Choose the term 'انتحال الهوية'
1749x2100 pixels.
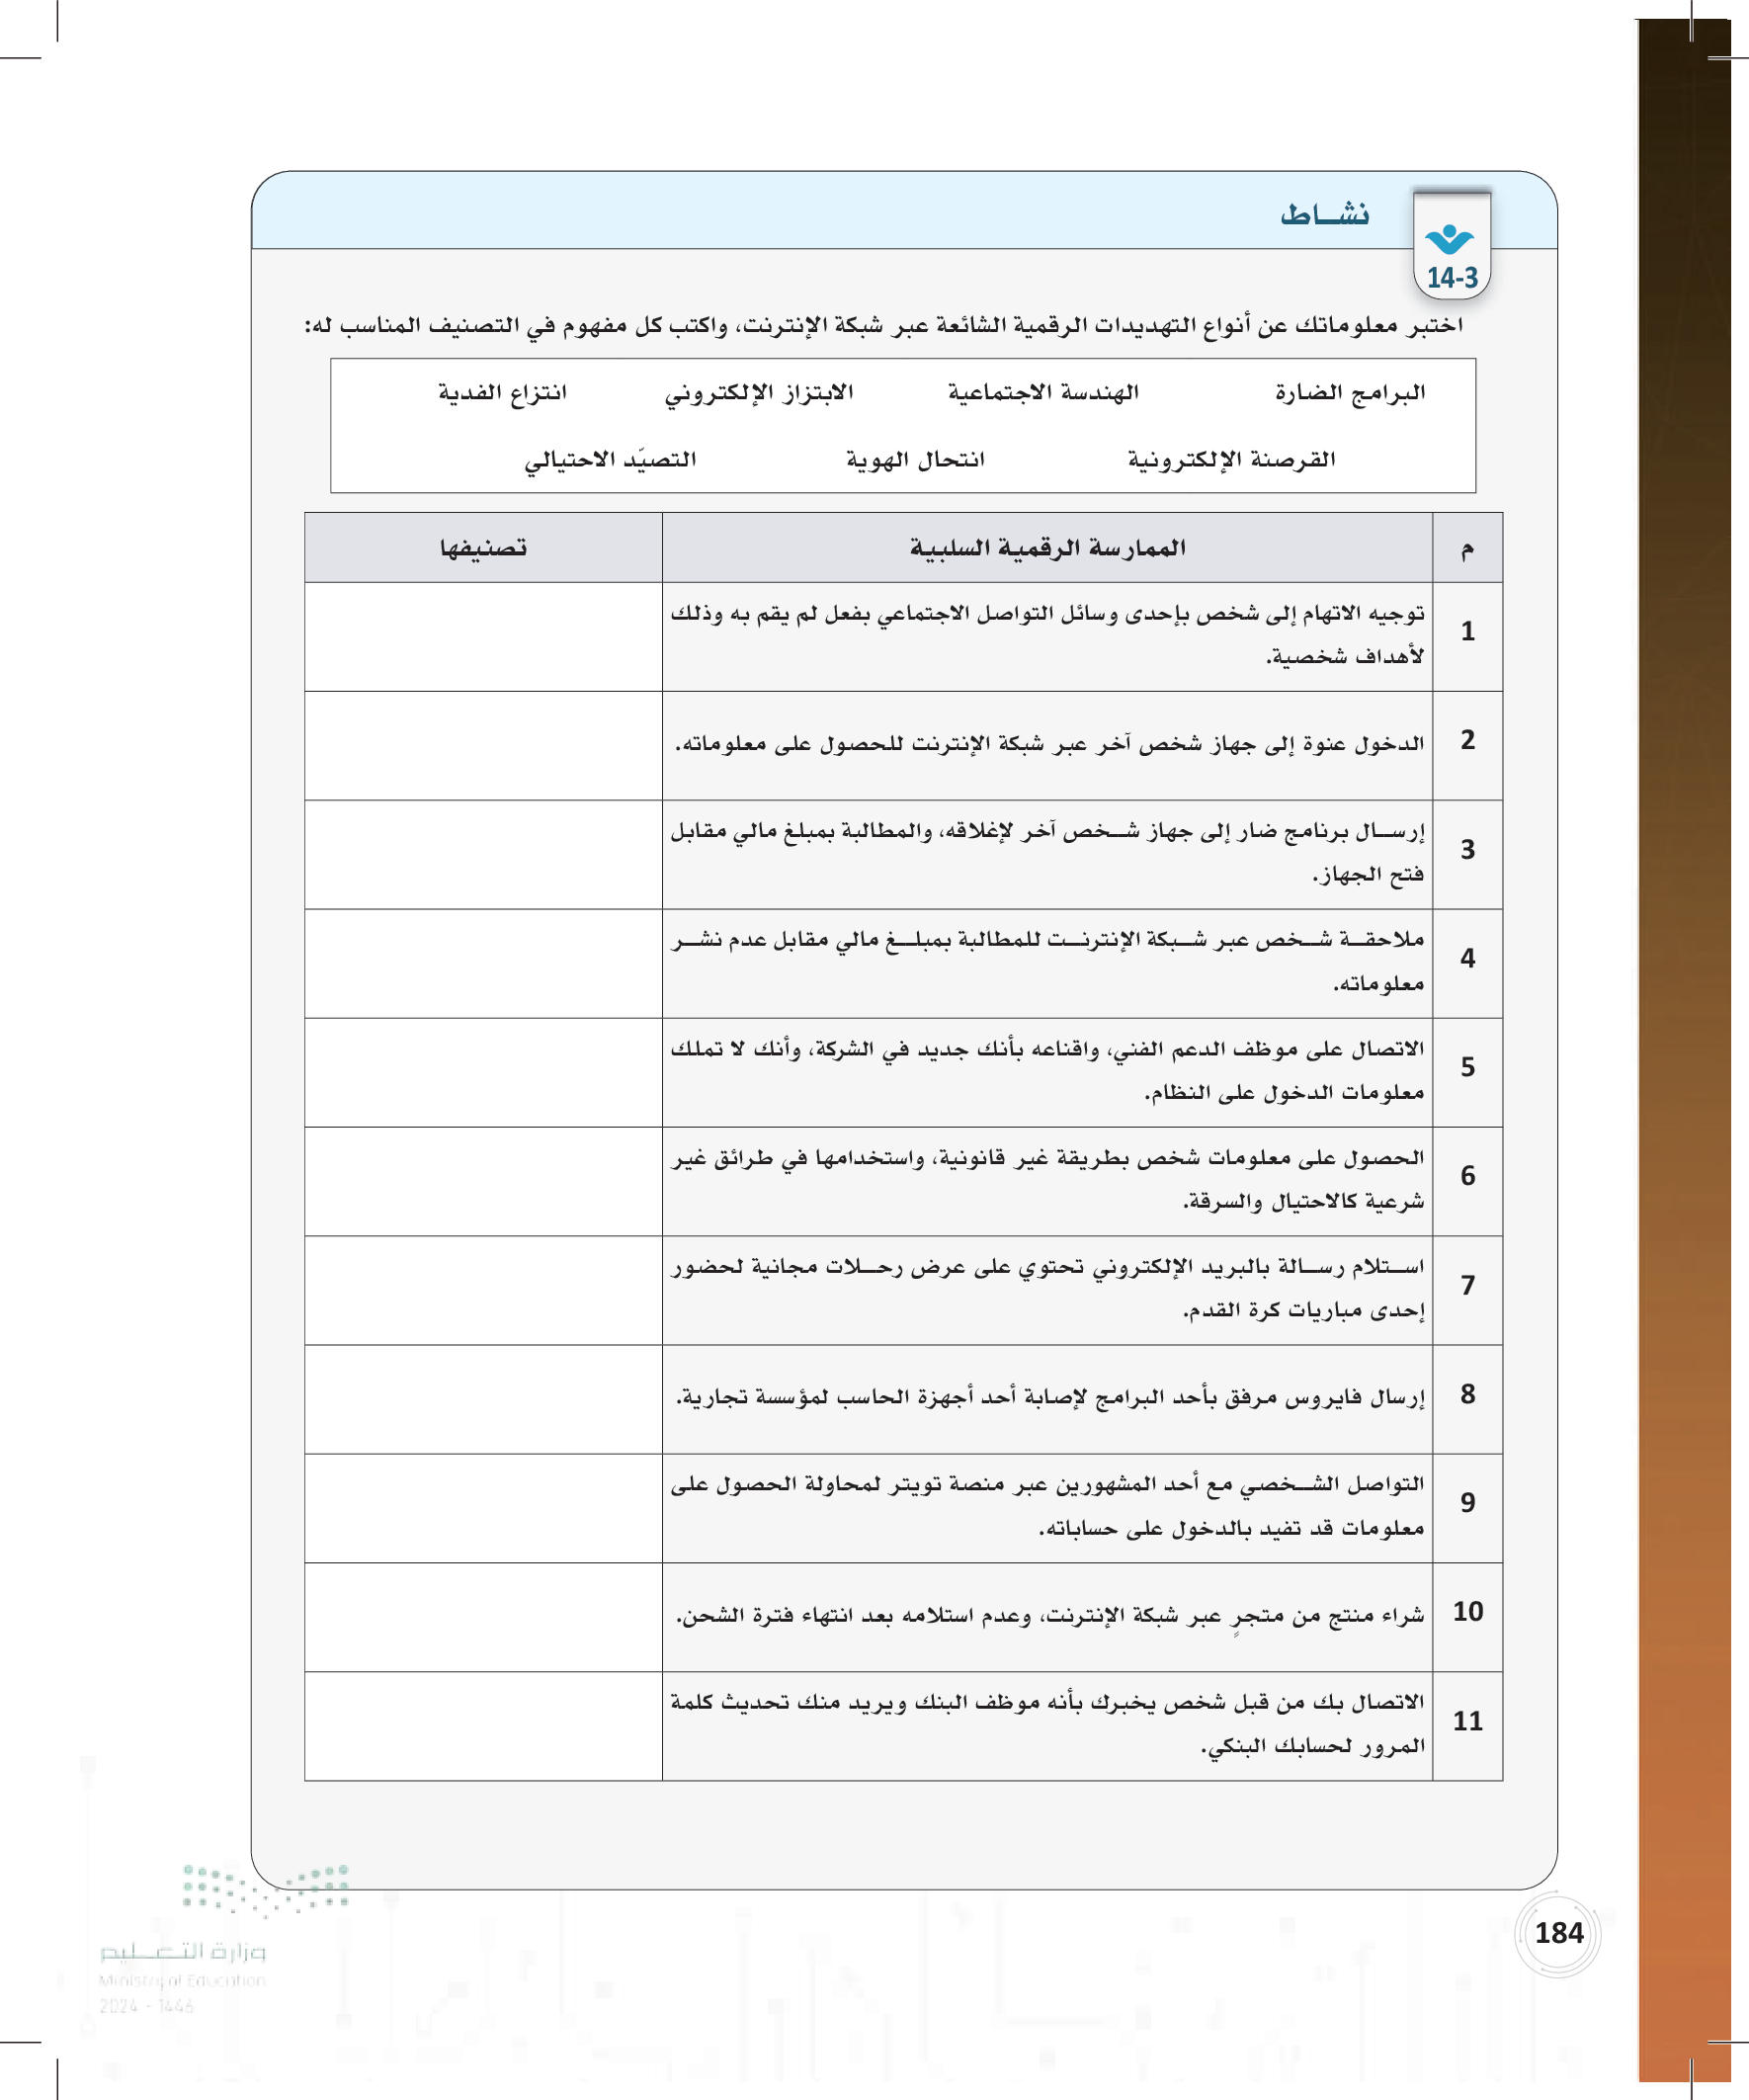pos(915,460)
